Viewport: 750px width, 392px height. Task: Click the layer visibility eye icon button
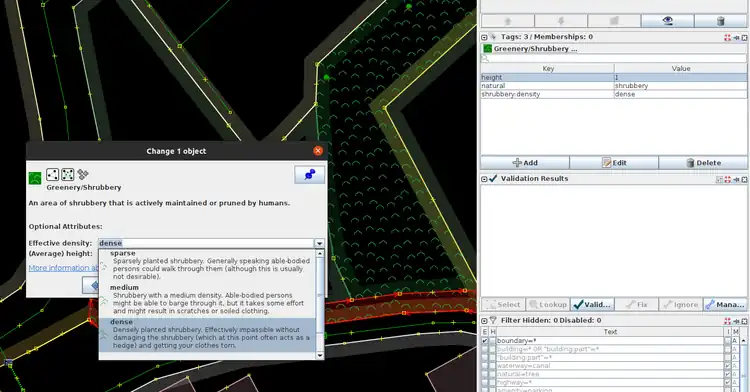667,21
